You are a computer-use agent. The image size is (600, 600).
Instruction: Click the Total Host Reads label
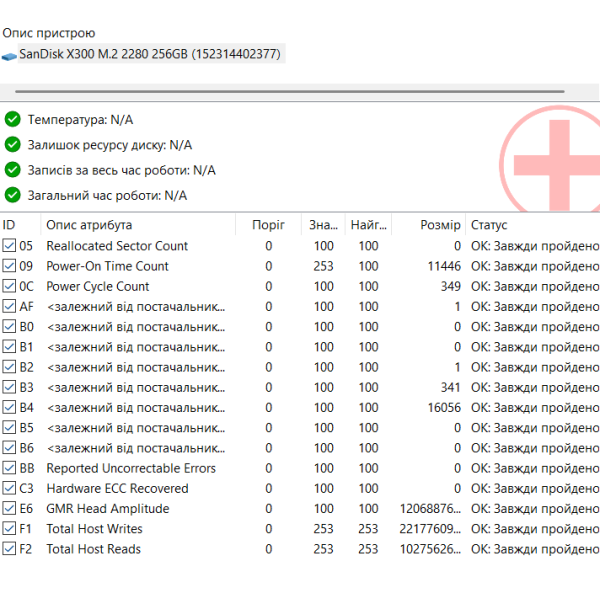point(93,549)
